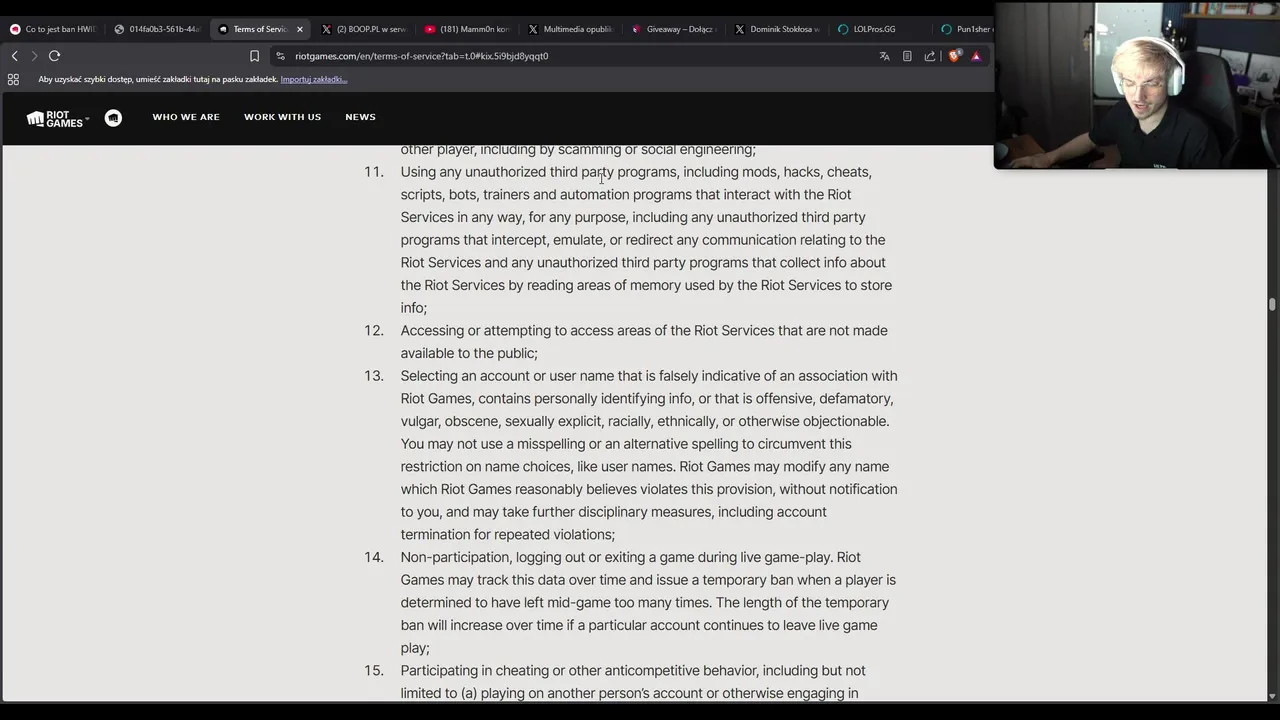Switch to the Multimedia opublikowane tab

(570, 29)
